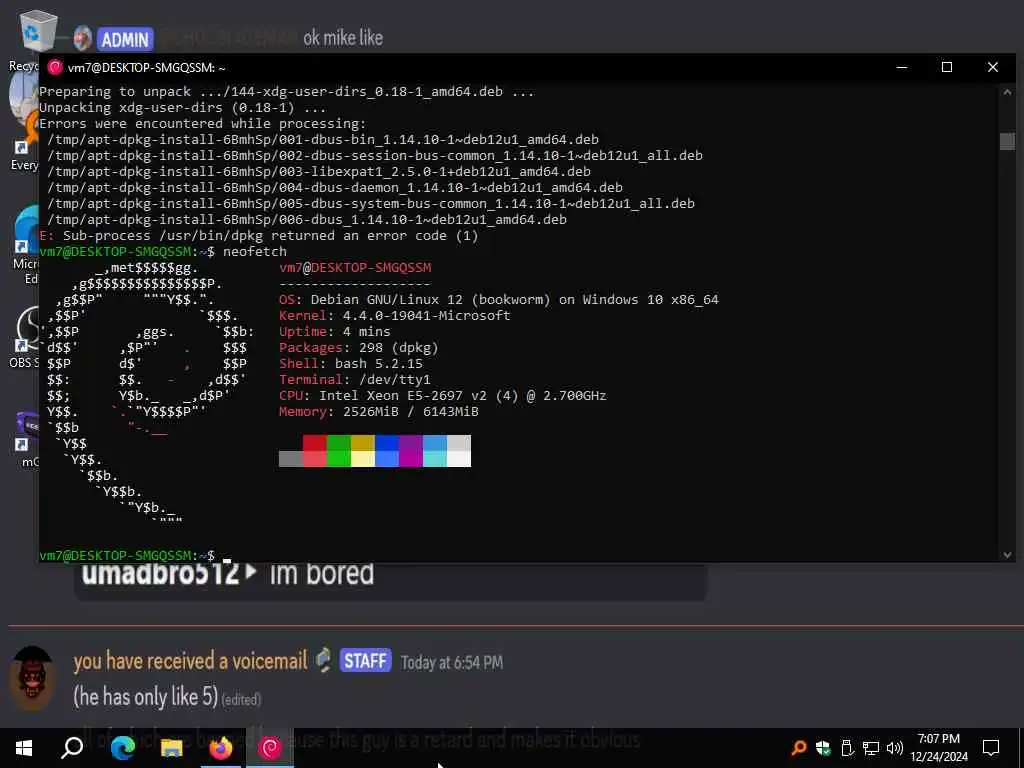Click the yellow neofetch color block
This screenshot has height=768, width=1024.
[x=362, y=451]
